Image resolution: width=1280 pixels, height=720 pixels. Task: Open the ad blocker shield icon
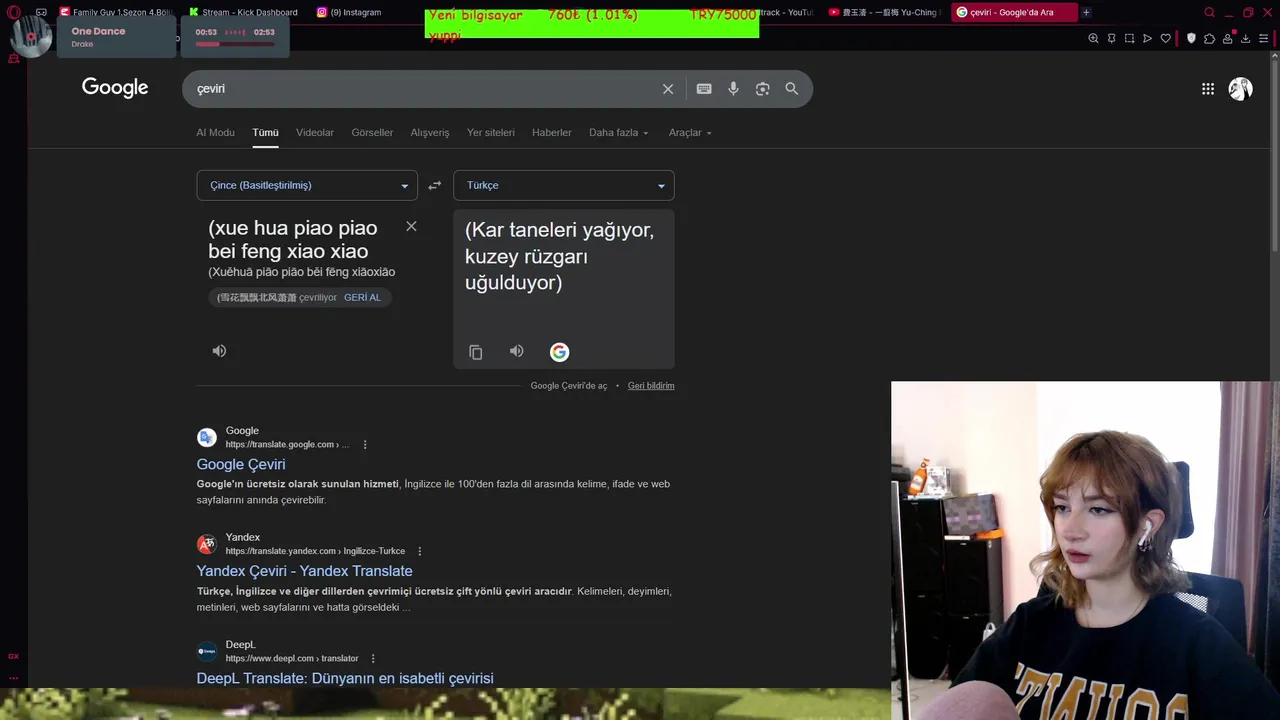coord(1191,38)
